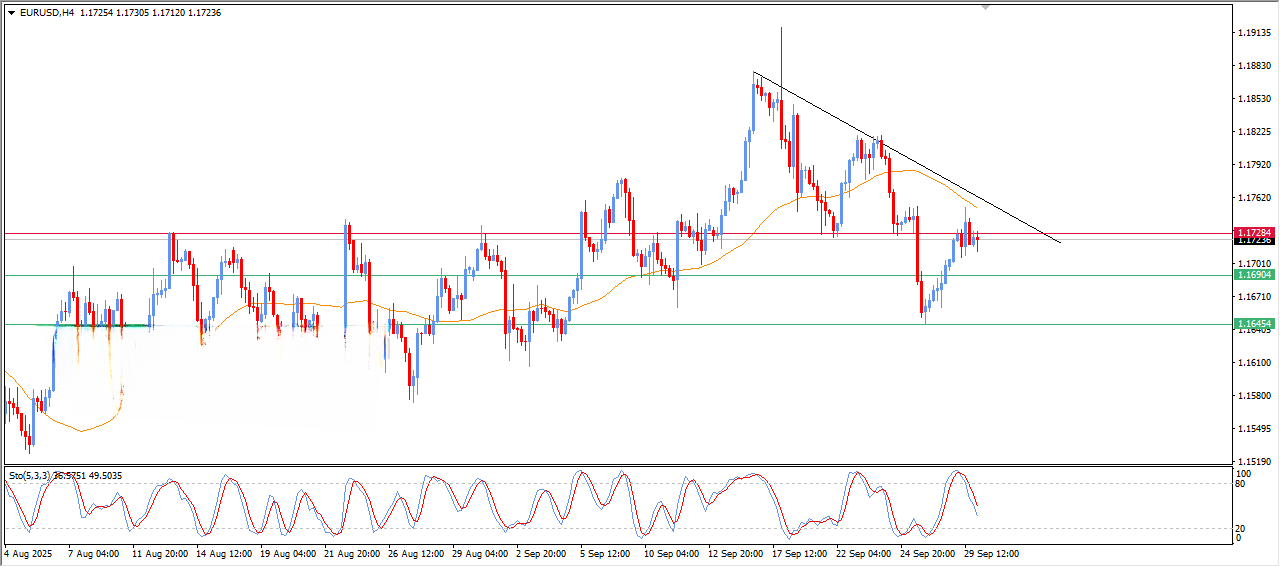The image size is (1280, 567).
Task: Click the 1.19135 value on price scale
Action: [x=1254, y=33]
